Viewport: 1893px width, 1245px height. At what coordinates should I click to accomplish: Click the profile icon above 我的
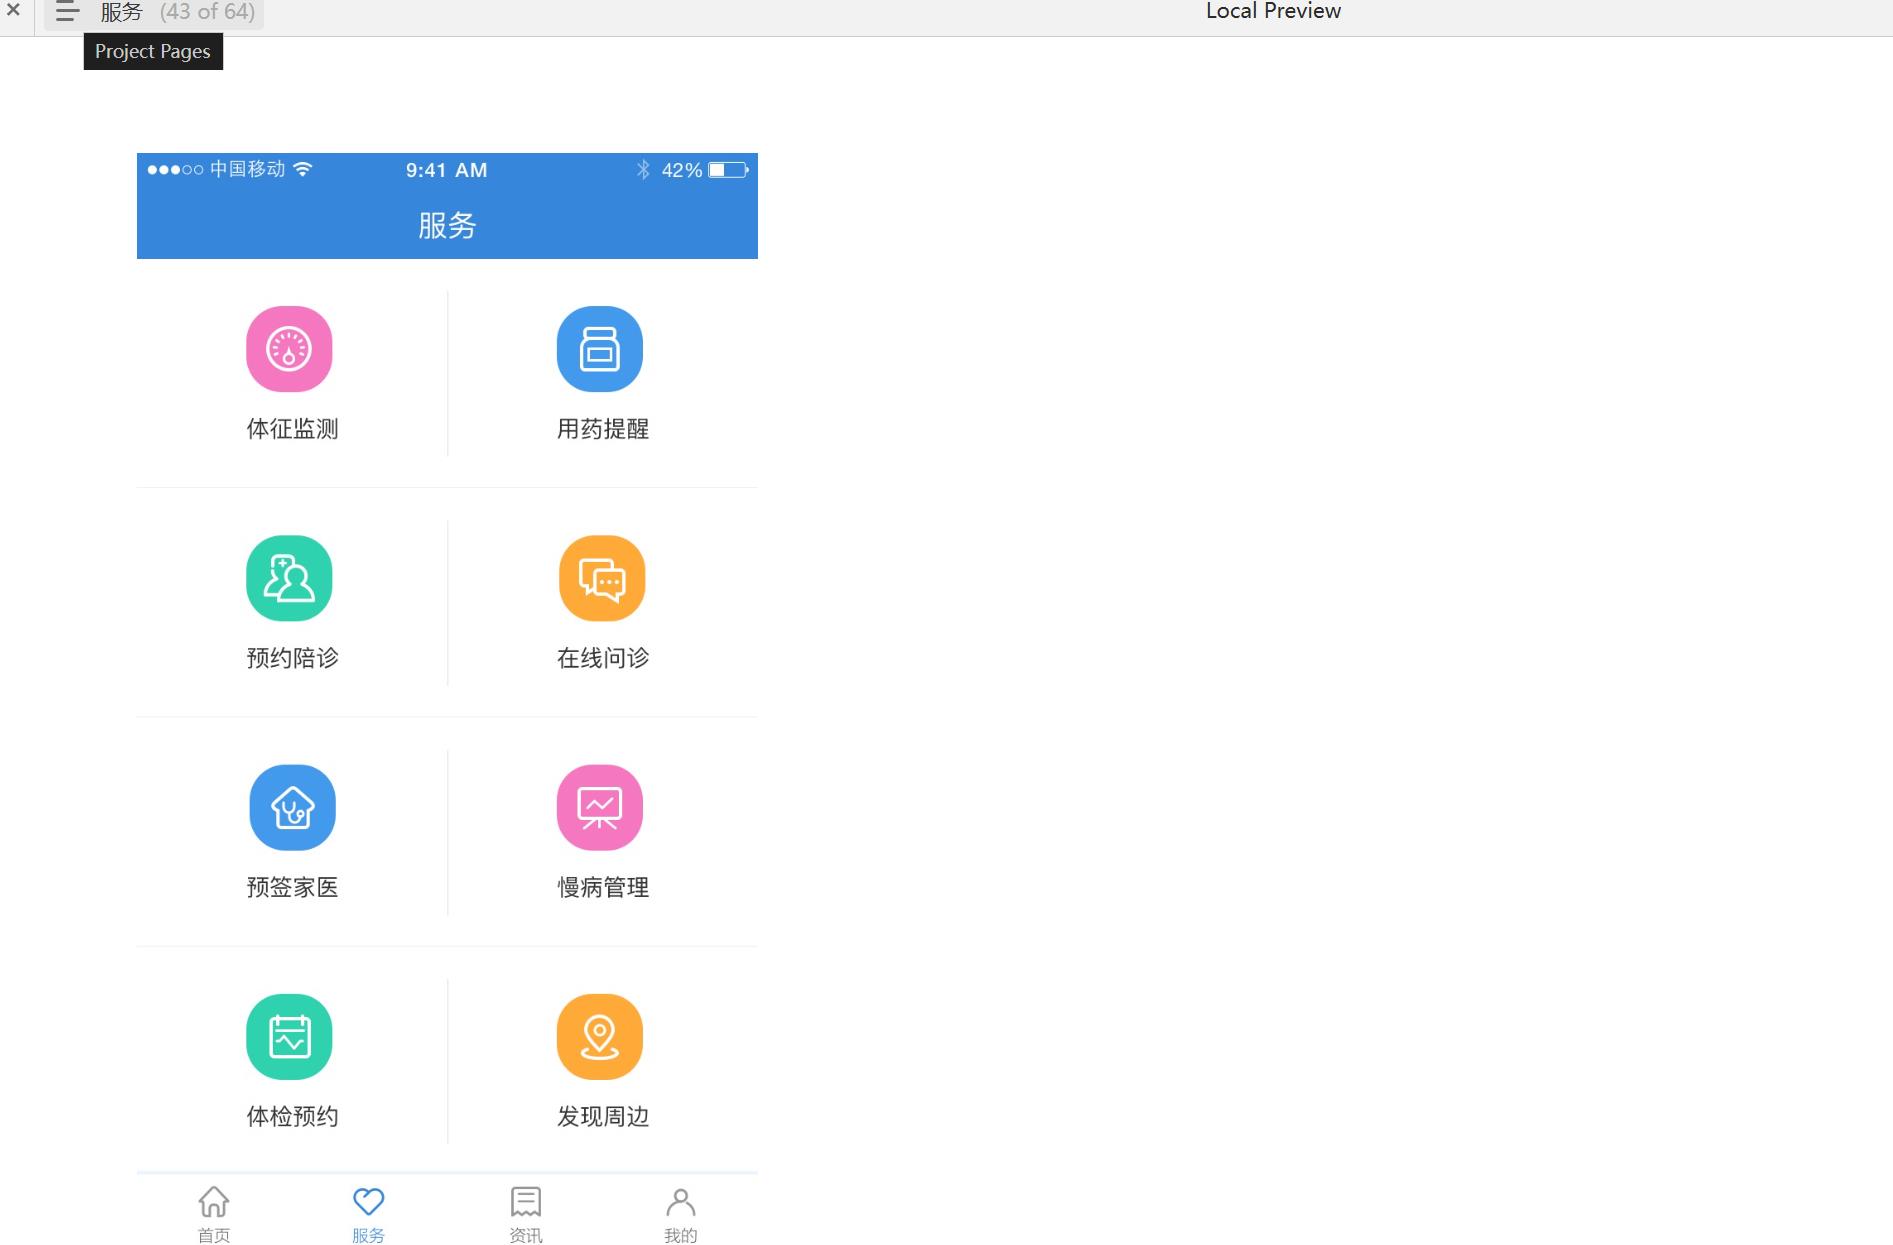tap(681, 1201)
